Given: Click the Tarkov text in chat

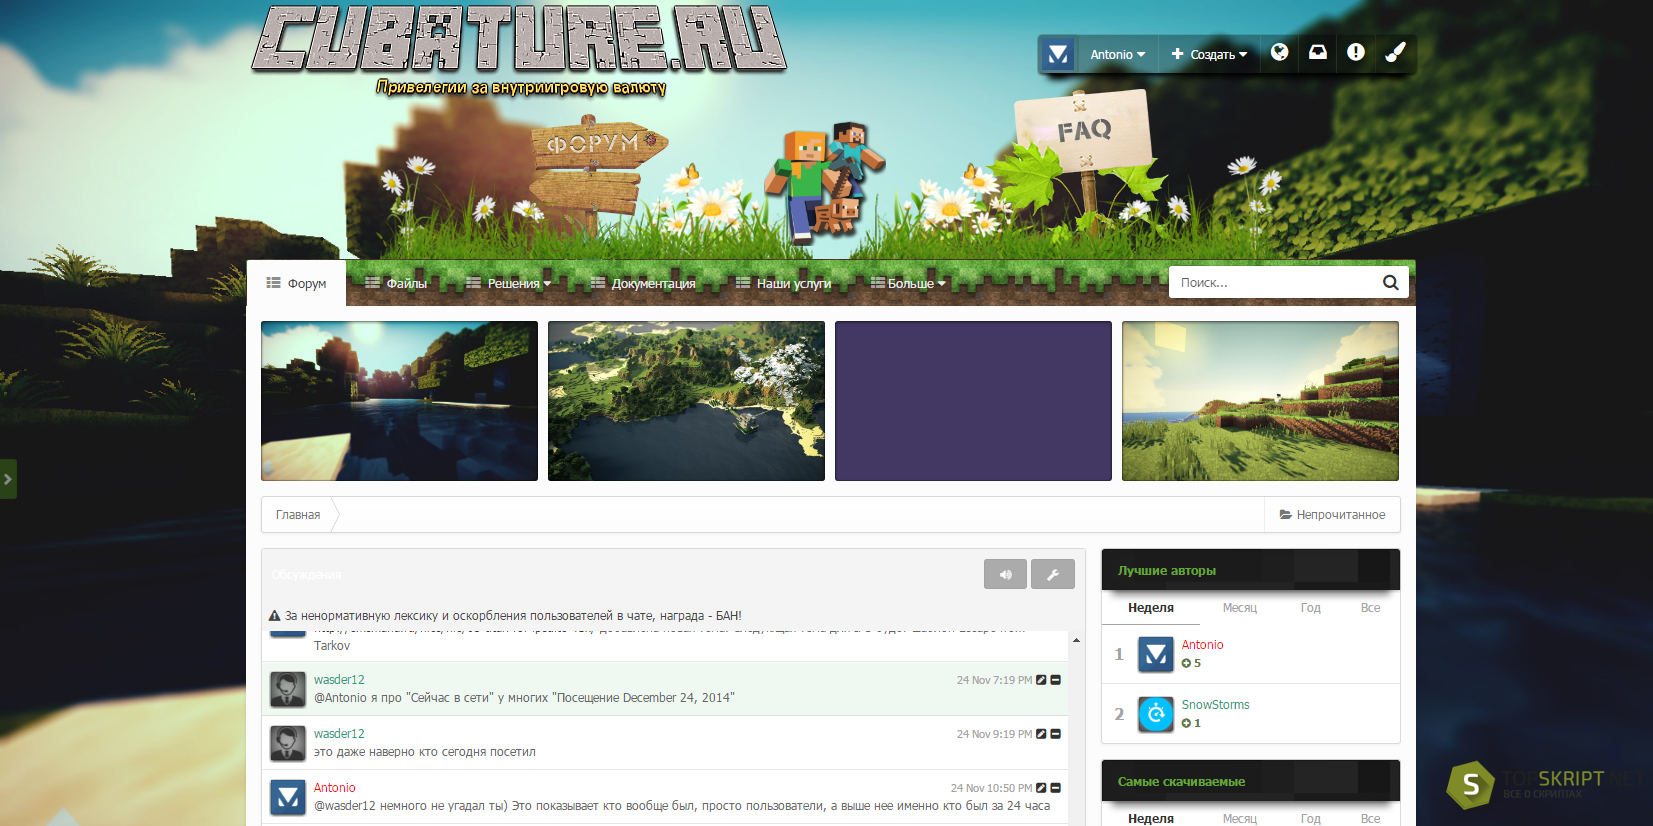Looking at the screenshot, I should pyautogui.click(x=332, y=646).
